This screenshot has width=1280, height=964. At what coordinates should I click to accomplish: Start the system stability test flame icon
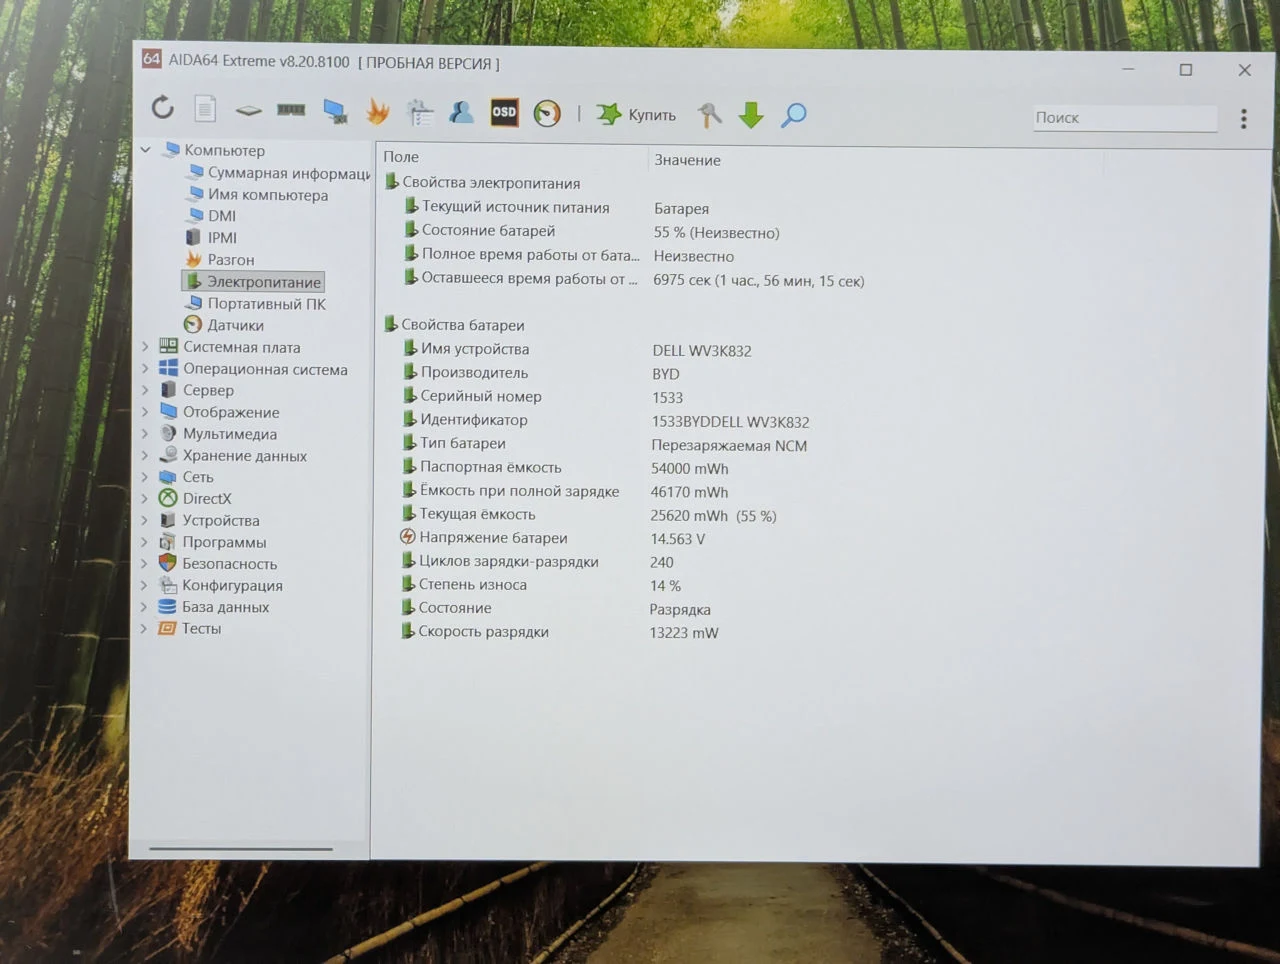pos(378,112)
